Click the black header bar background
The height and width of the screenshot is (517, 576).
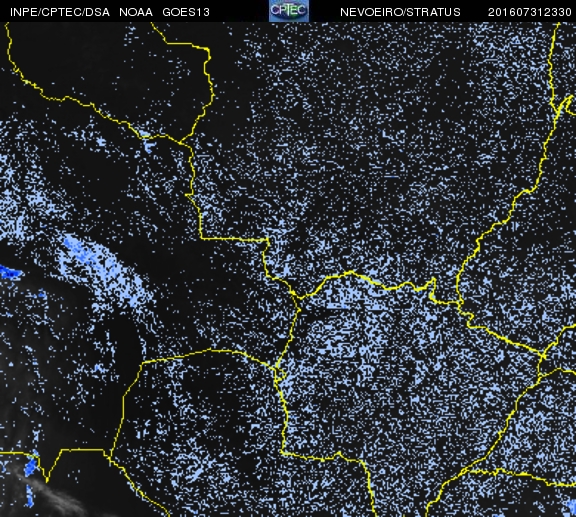point(239,11)
